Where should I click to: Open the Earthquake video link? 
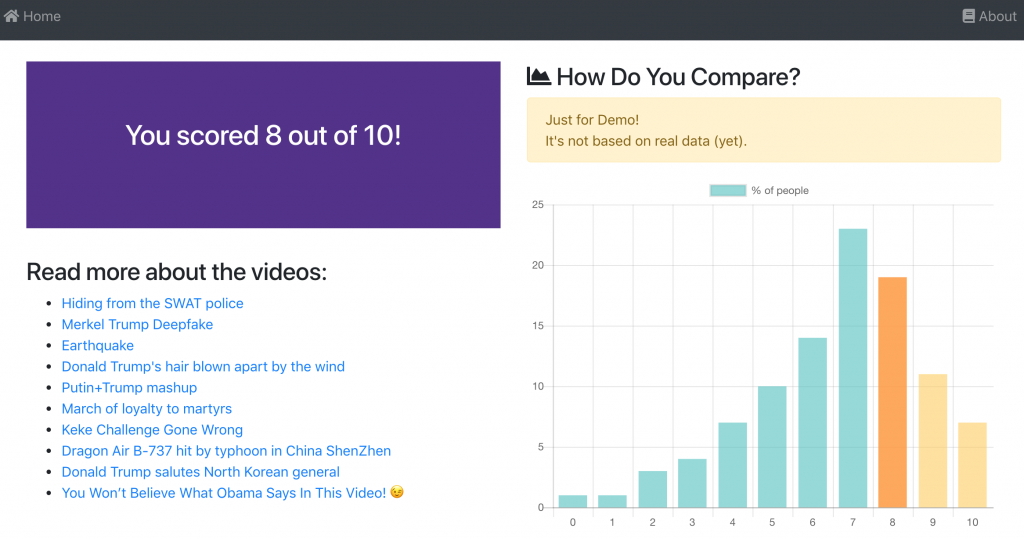97,345
